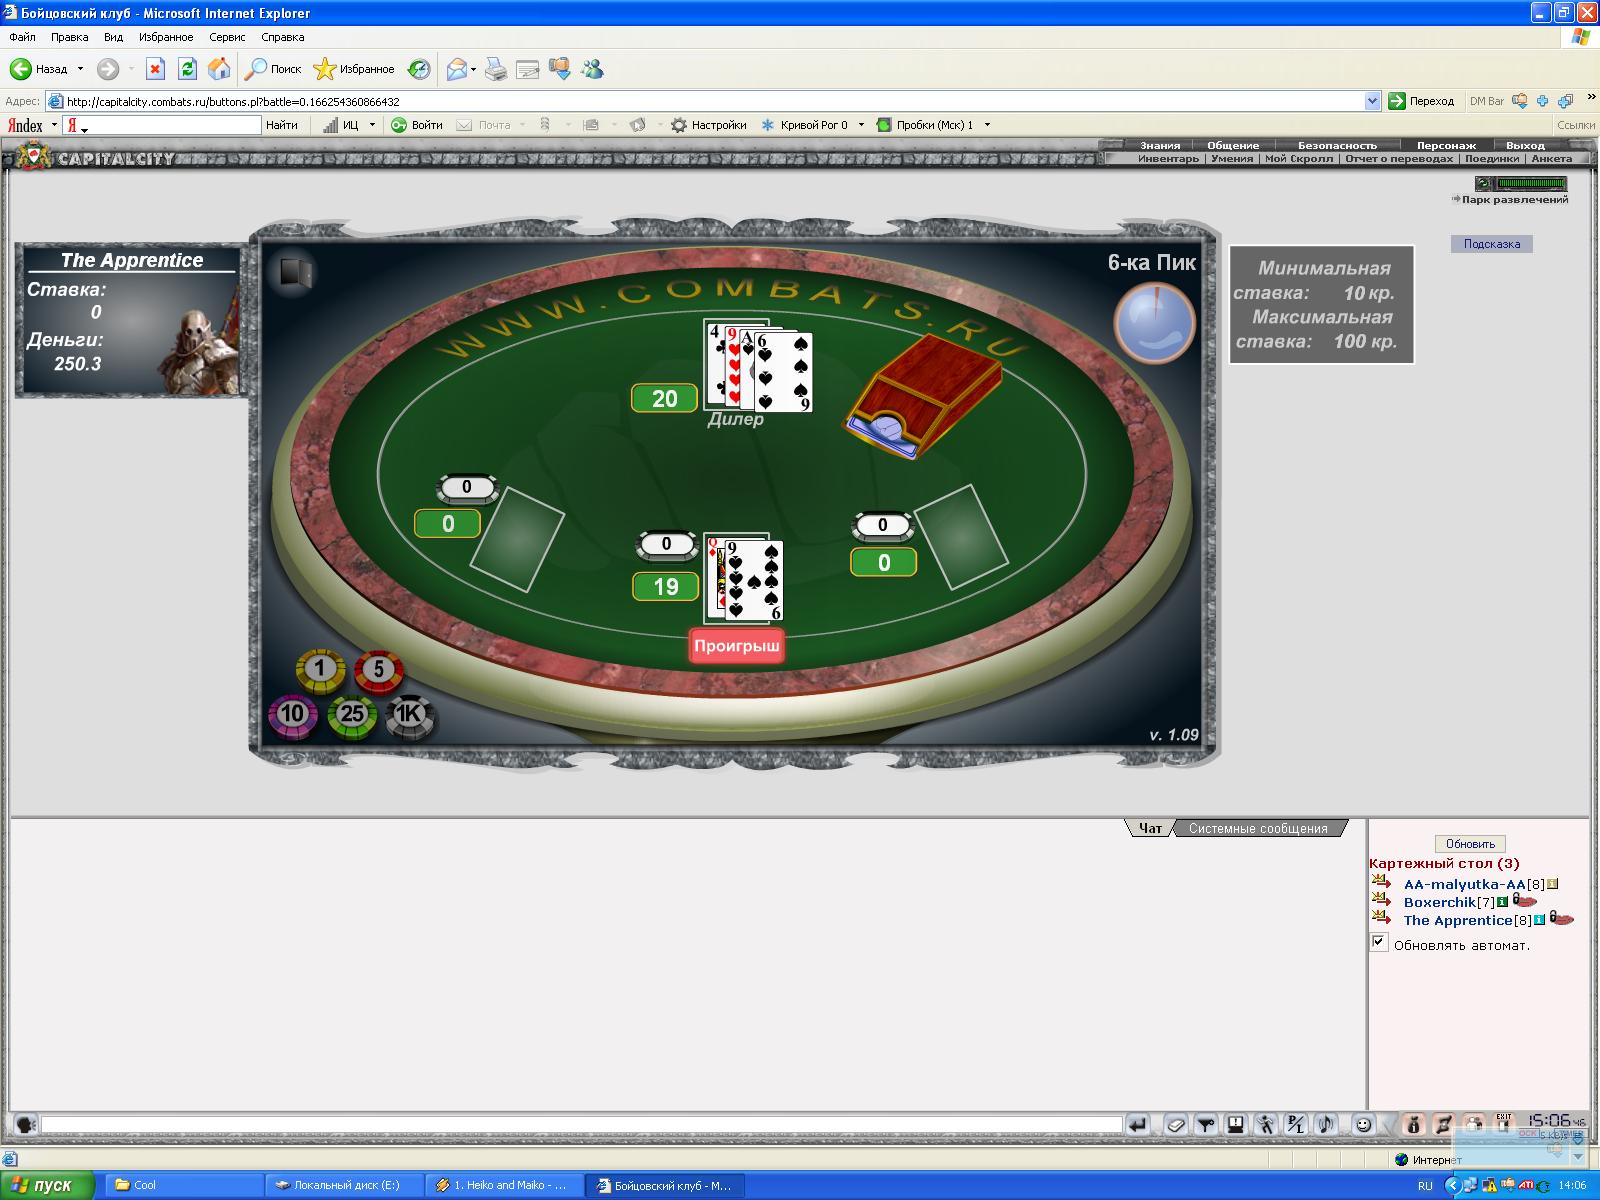Click the Обновить button
The width and height of the screenshot is (1600, 1200).
(x=1470, y=844)
